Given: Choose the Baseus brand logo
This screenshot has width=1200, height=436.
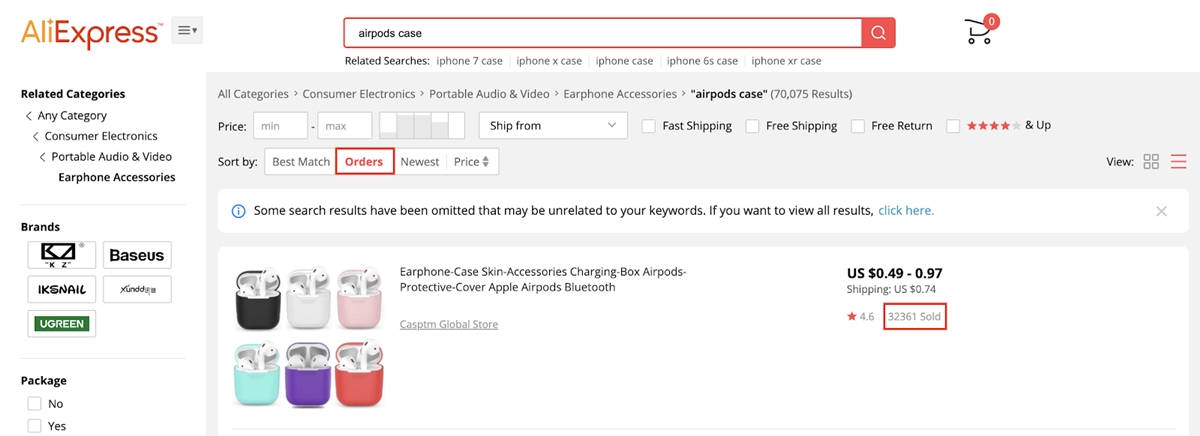Looking at the screenshot, I should [137, 255].
